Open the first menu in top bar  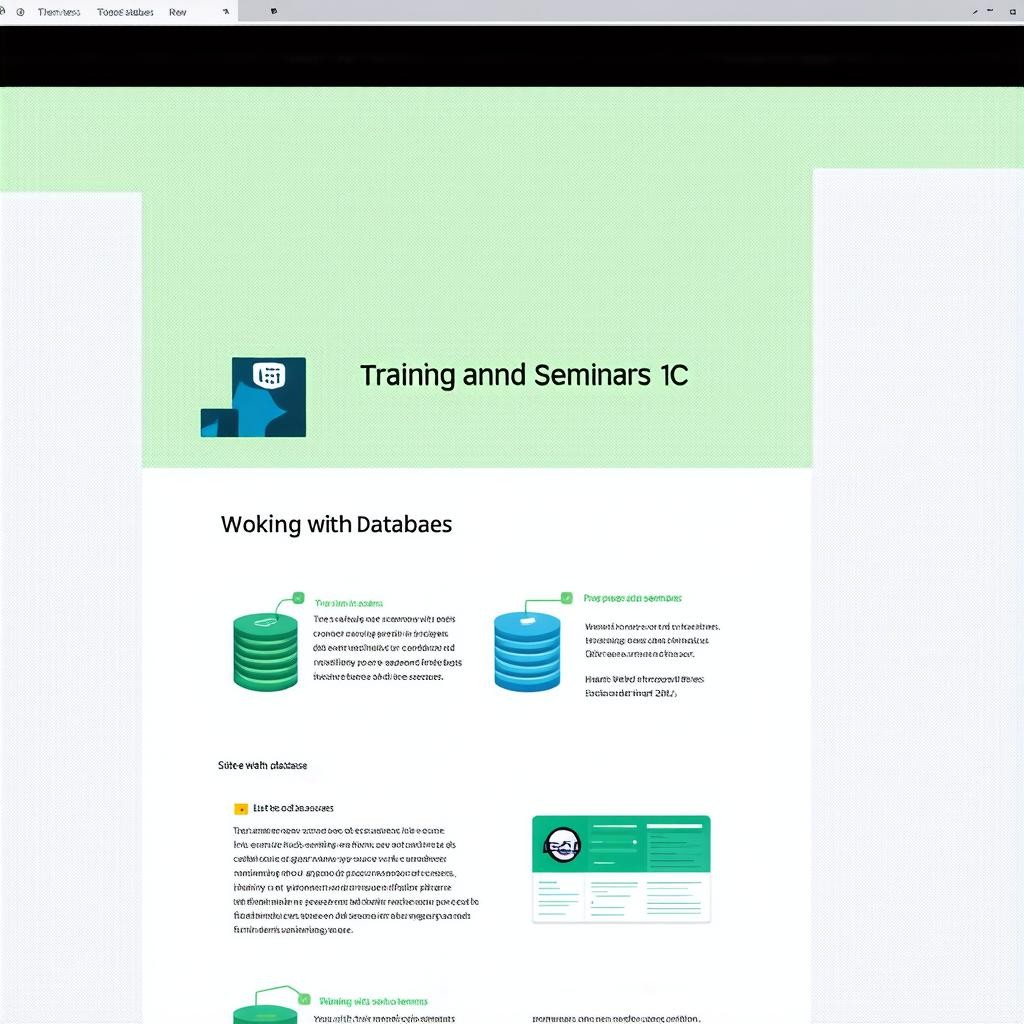pyautogui.click(x=58, y=12)
